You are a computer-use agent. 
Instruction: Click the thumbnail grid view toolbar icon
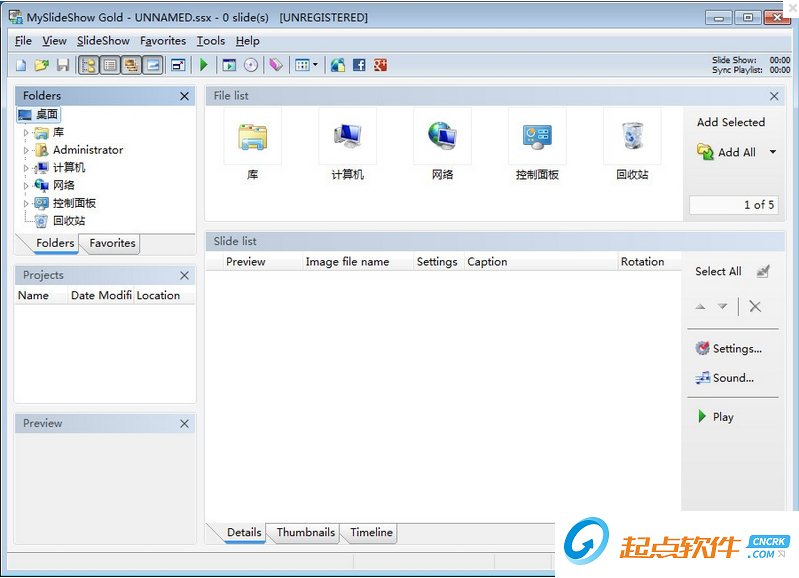point(302,65)
